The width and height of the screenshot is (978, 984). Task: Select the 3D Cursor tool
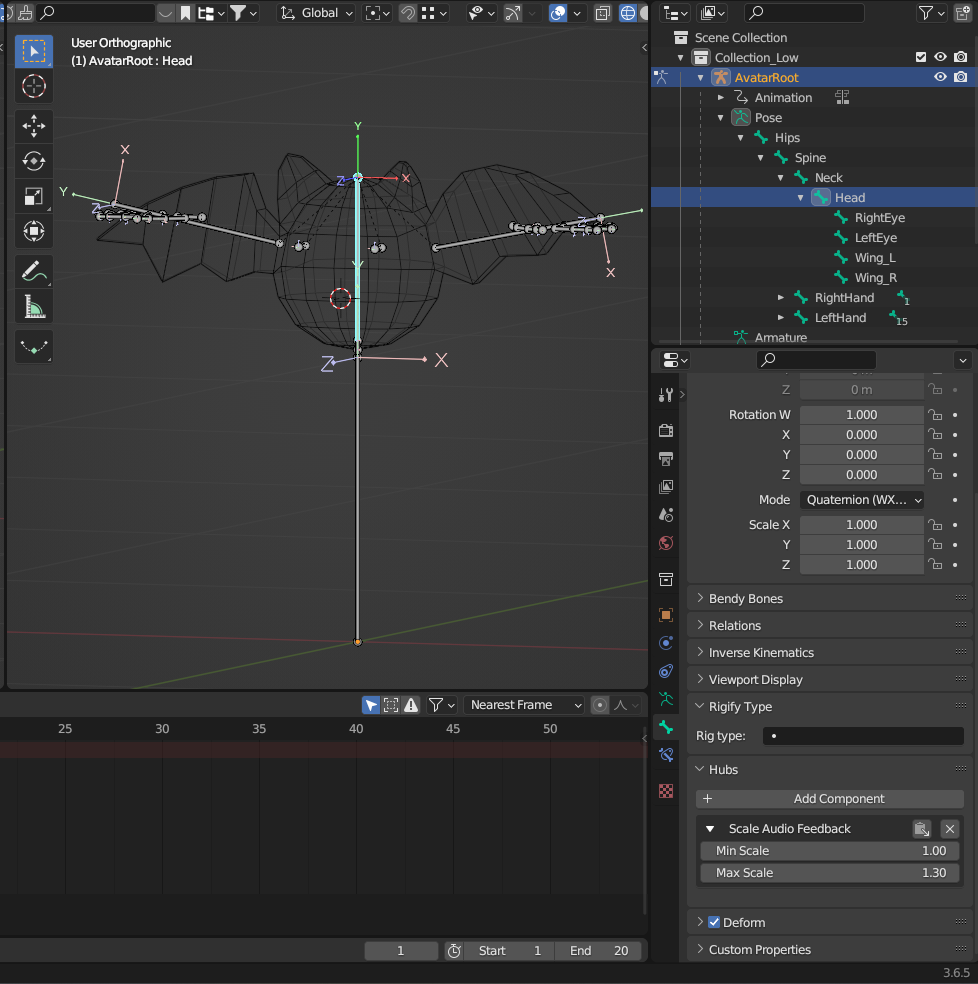[34, 87]
